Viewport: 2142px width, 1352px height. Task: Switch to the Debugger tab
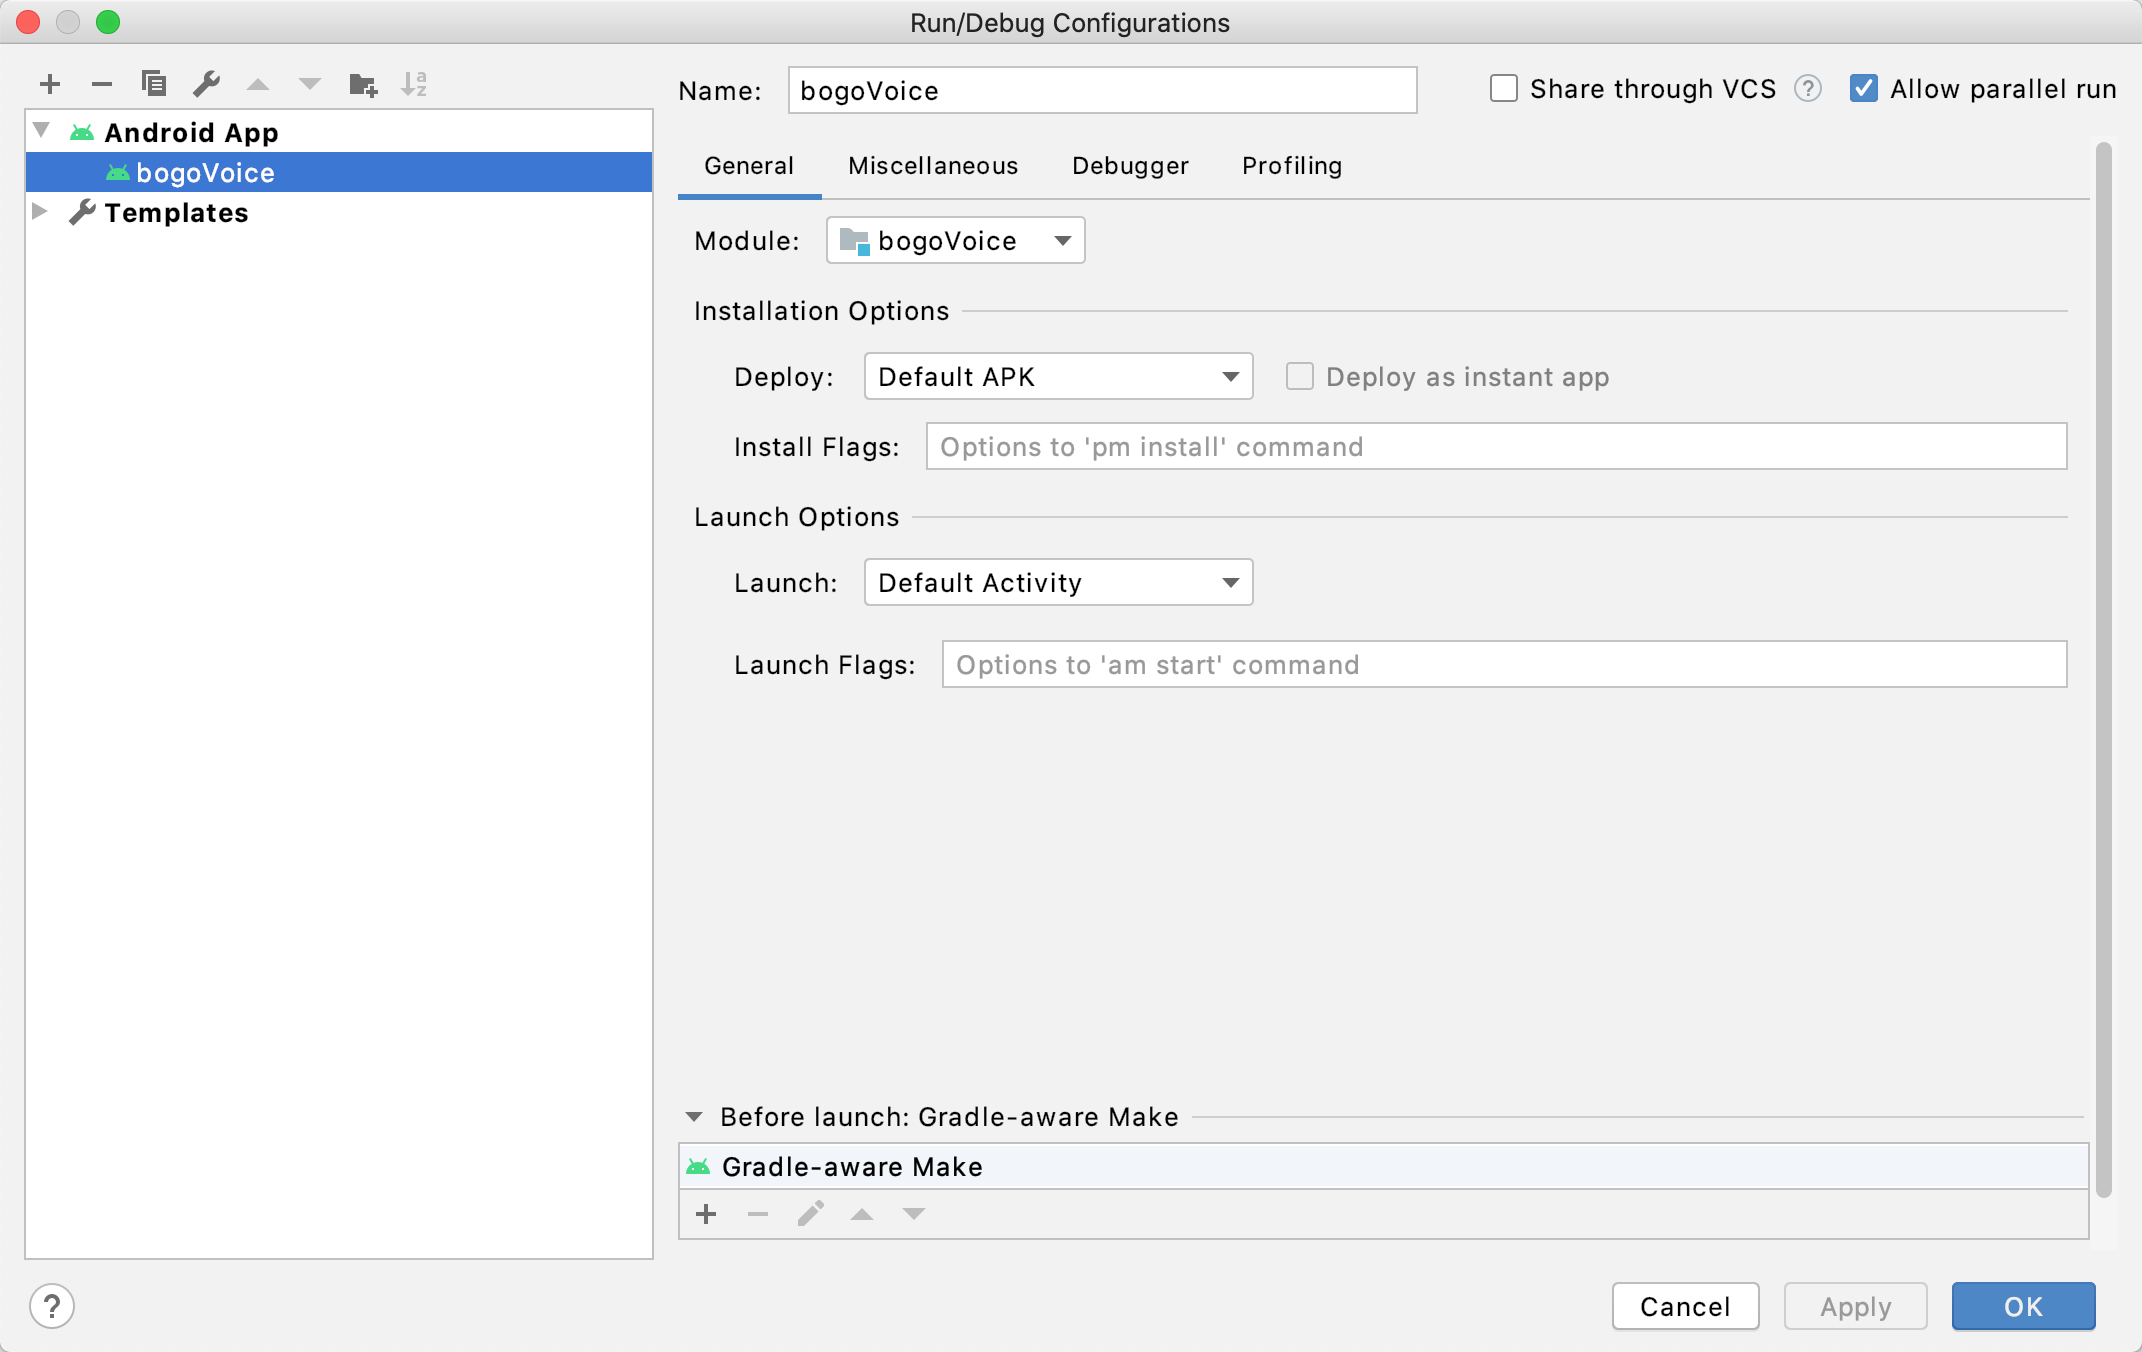(x=1130, y=166)
